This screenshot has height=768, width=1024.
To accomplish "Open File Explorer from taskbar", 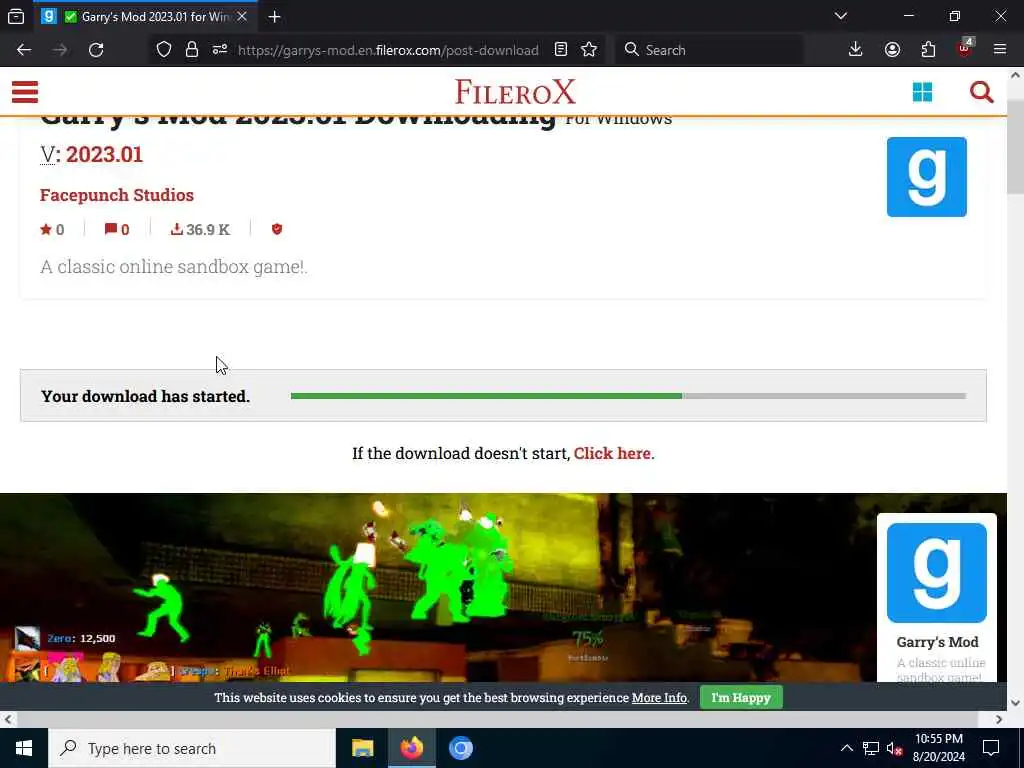I will pos(362,748).
